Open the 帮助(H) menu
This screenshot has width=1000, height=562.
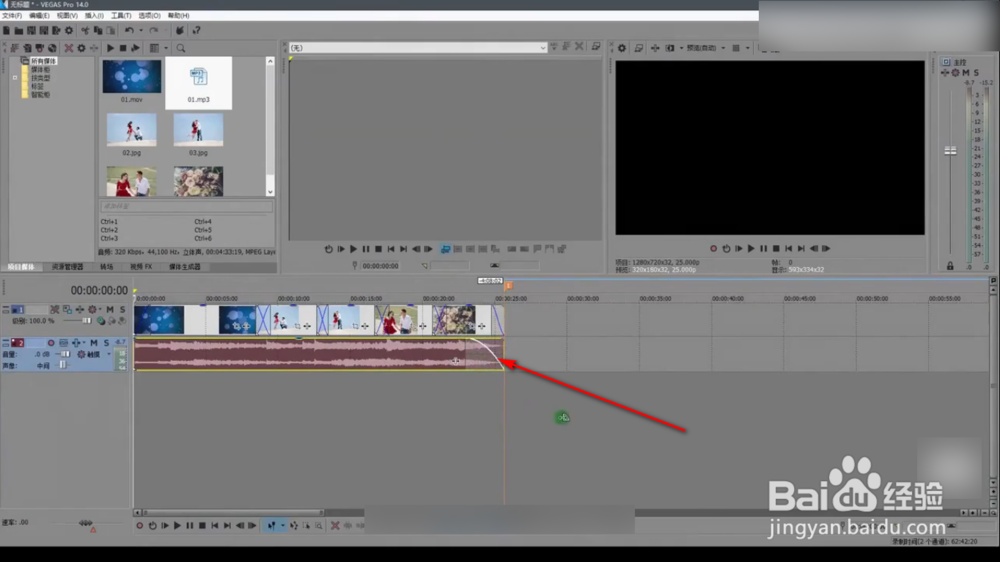[179, 15]
